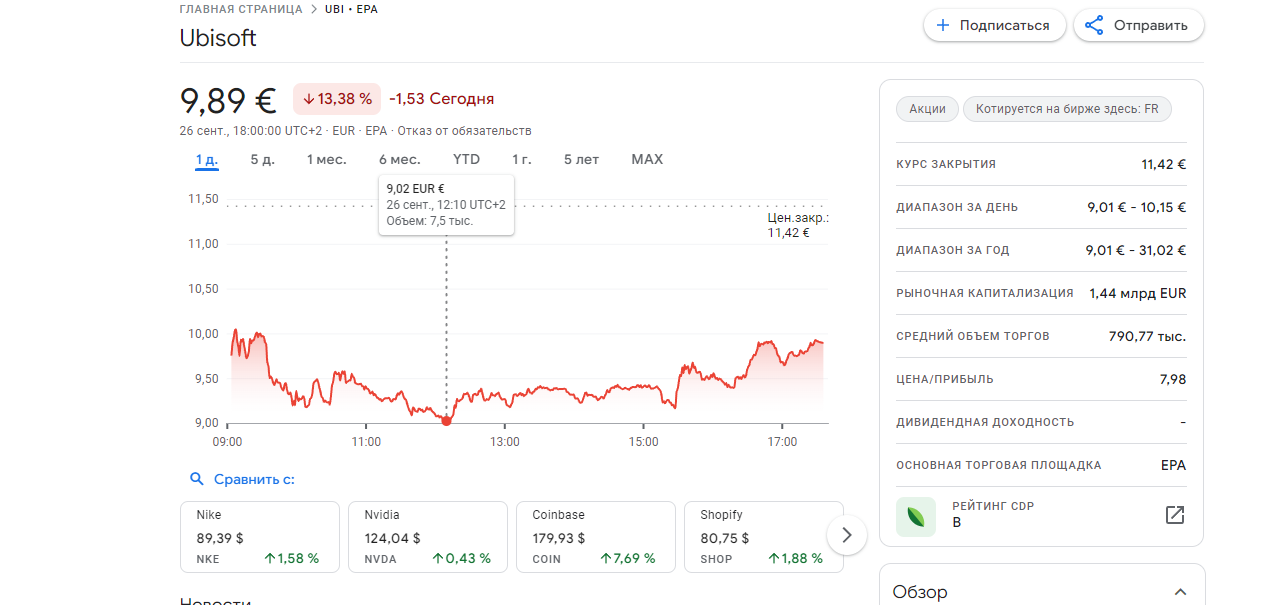Open the CDP rating external link icon
1263x605 pixels.
(x=1175, y=515)
